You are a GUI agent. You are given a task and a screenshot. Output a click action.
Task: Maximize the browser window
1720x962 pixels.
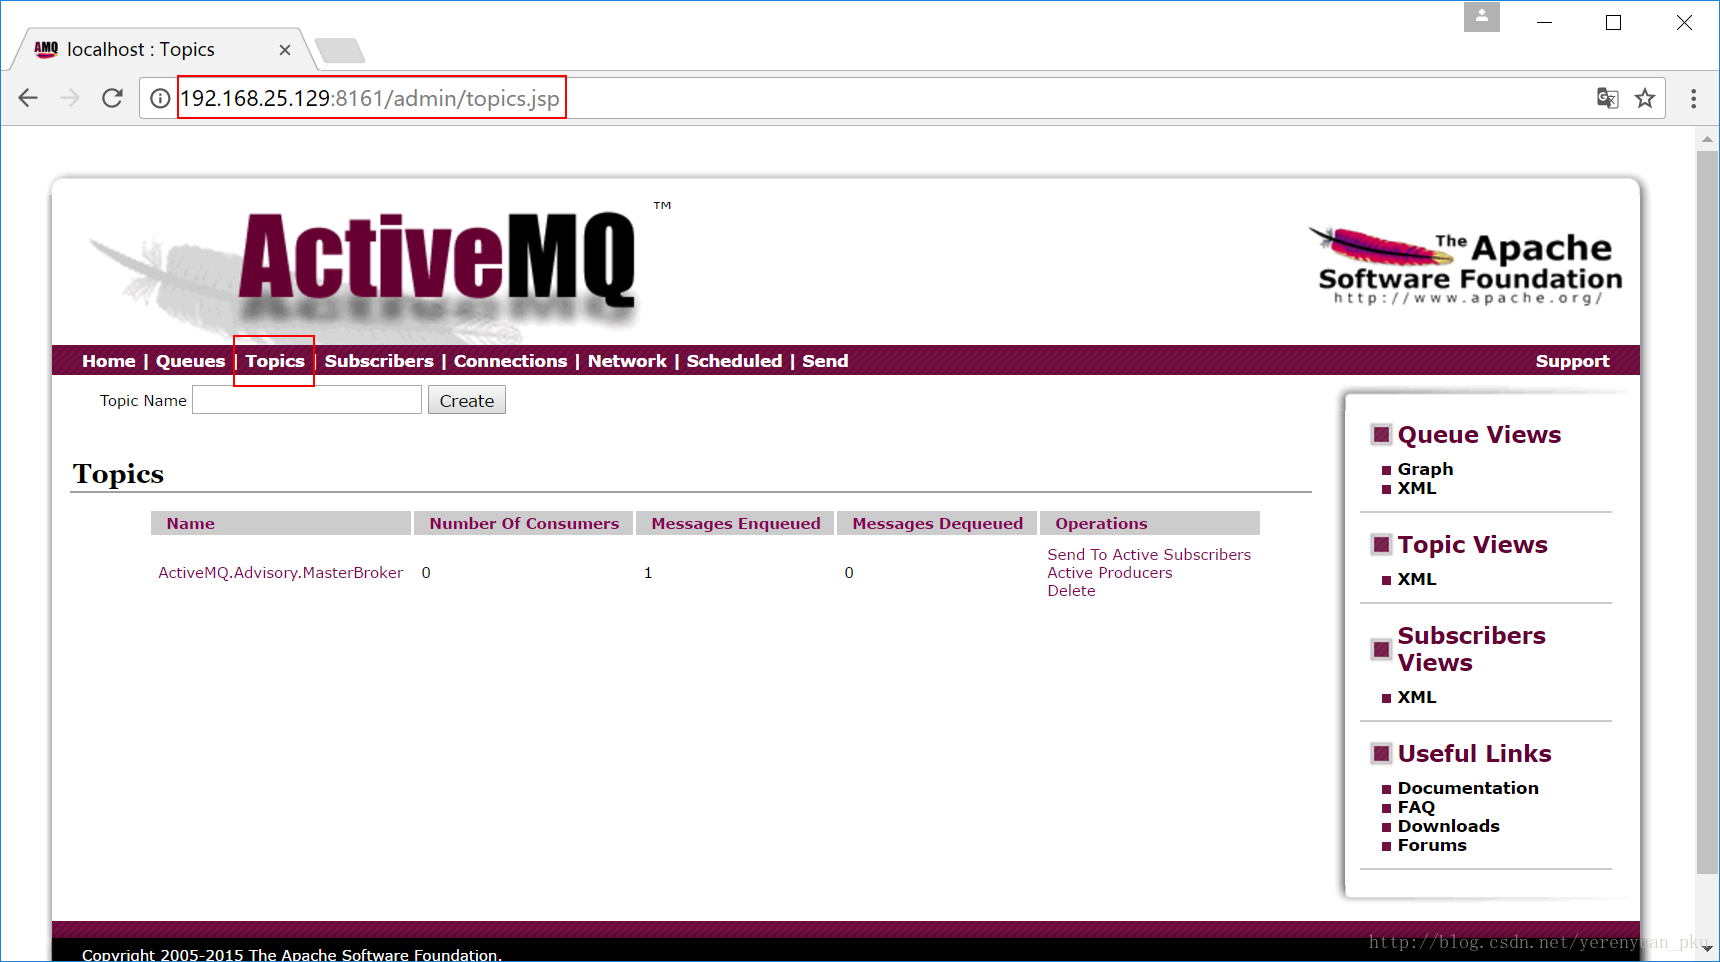coord(1613,22)
